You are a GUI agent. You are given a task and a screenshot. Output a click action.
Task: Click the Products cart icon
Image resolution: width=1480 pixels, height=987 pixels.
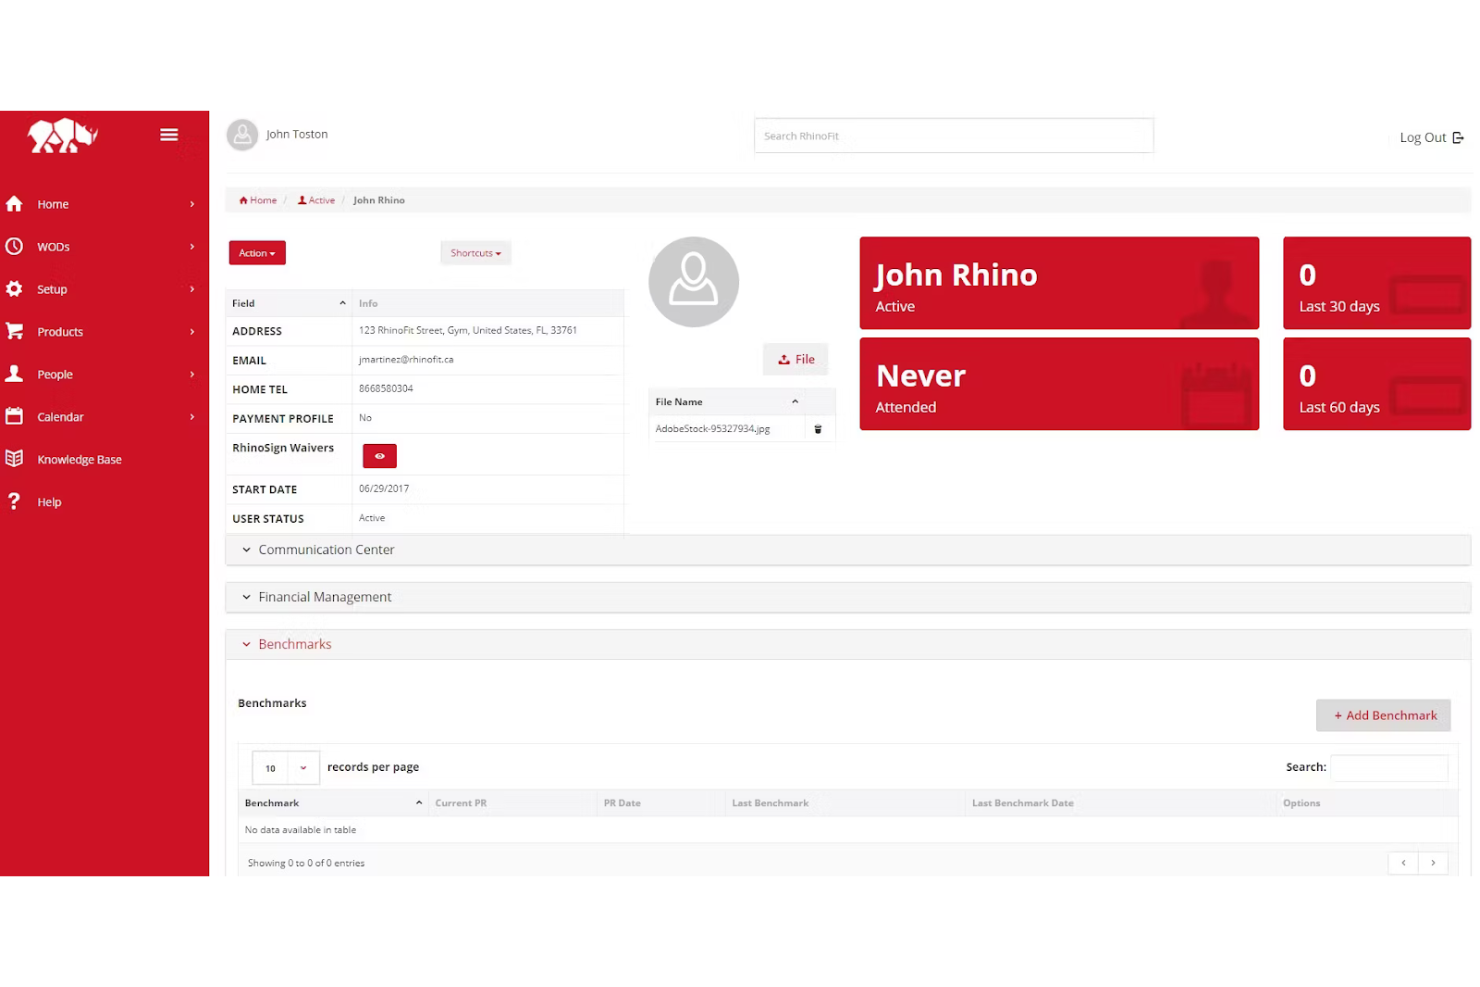pos(15,331)
